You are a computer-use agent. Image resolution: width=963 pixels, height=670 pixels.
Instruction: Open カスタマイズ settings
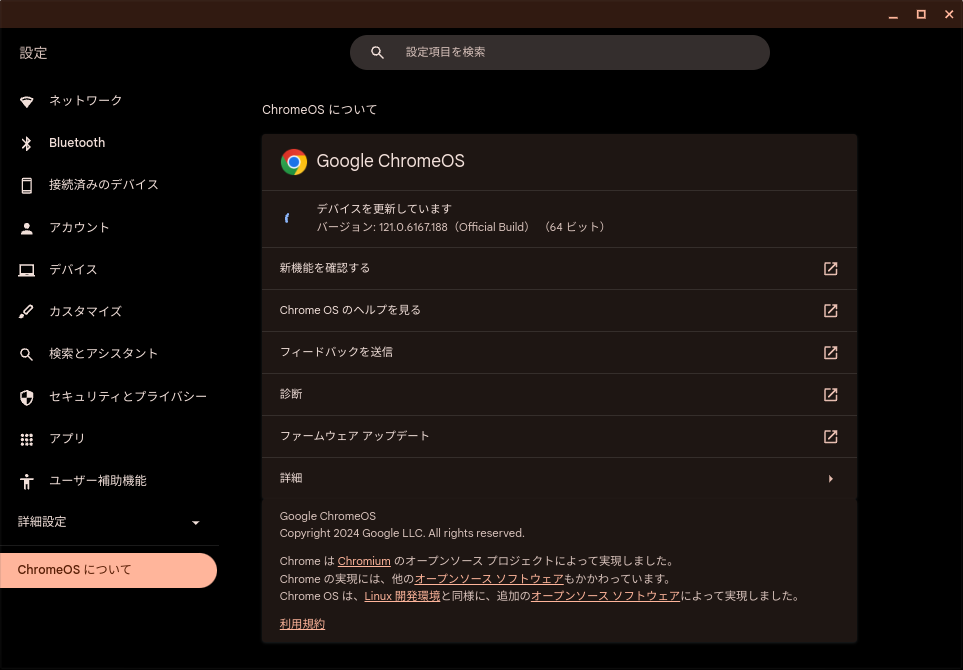click(109, 311)
